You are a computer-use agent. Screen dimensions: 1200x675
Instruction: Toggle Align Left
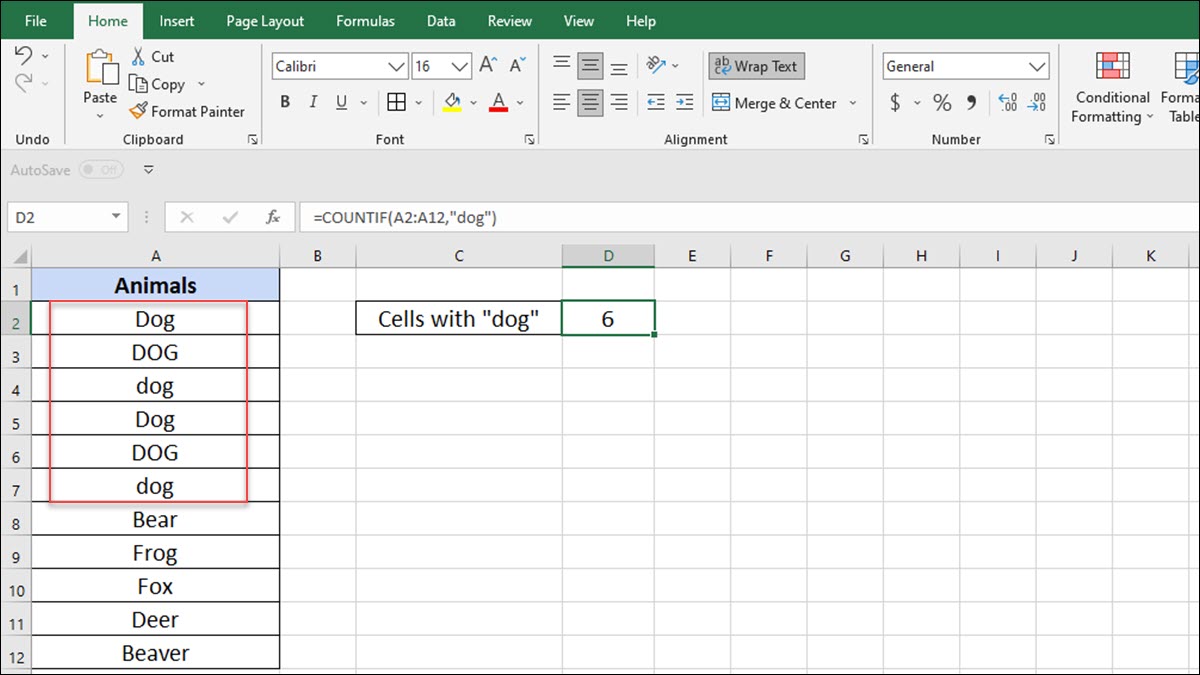click(562, 102)
